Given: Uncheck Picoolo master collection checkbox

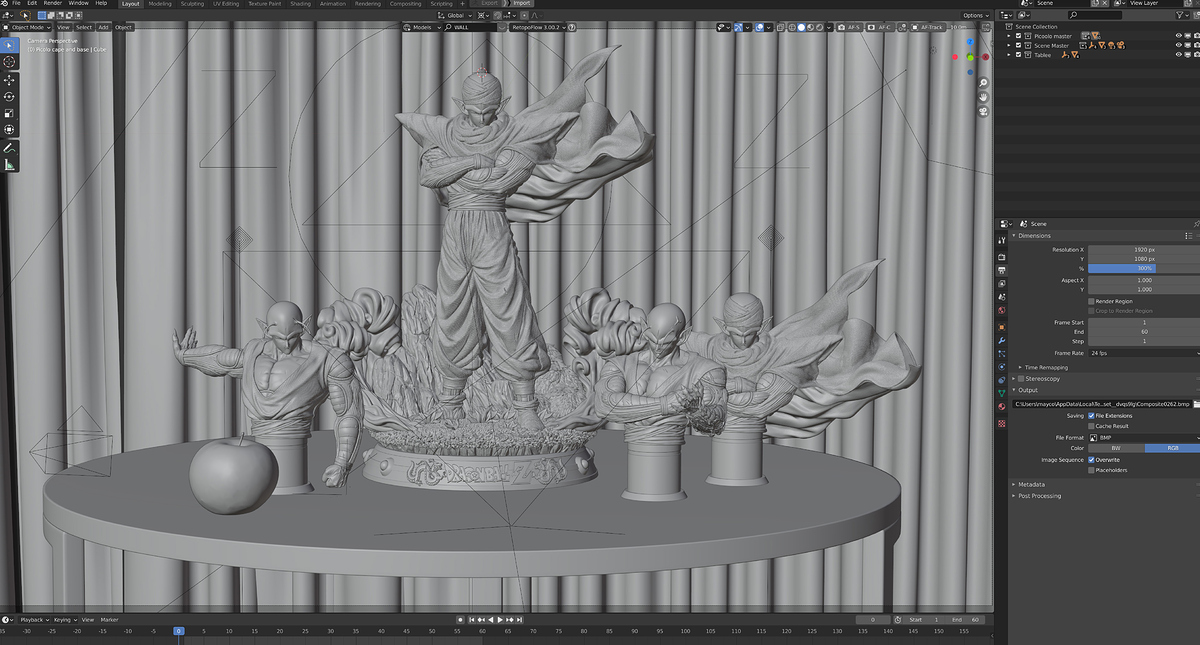Looking at the screenshot, I should click(1018, 36).
